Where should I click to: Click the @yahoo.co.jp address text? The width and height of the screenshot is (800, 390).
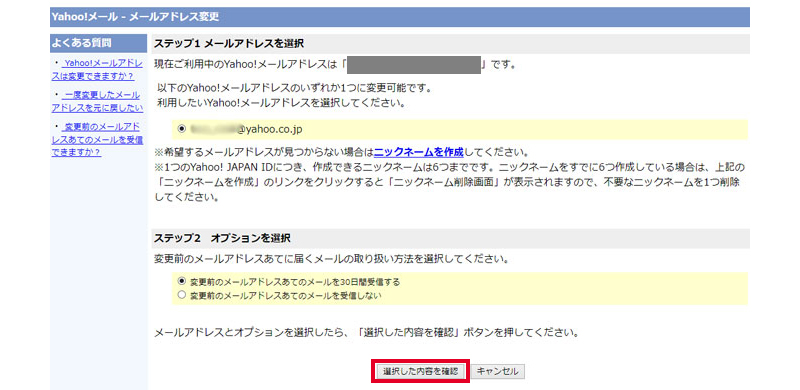tap(246, 130)
